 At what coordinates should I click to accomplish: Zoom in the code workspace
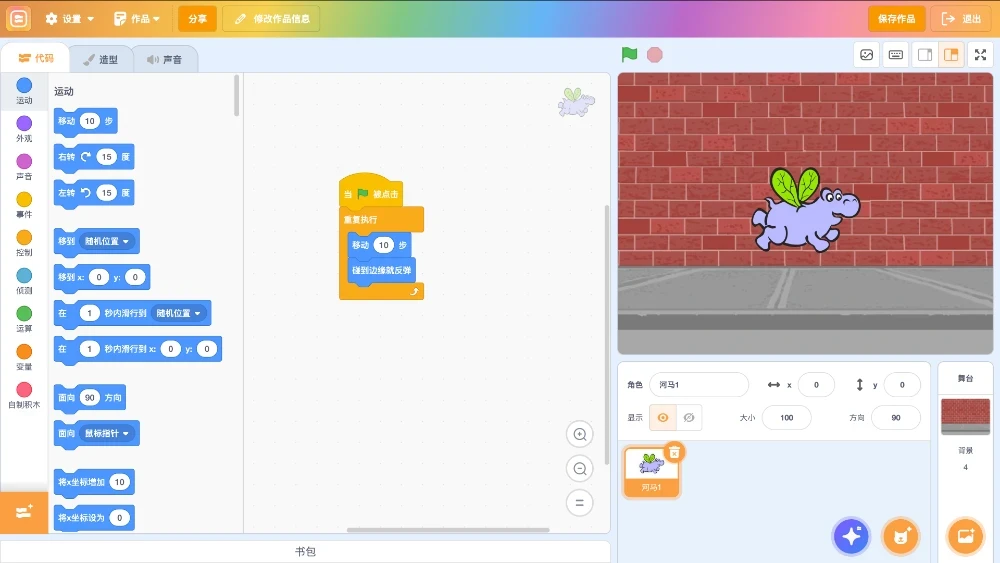(x=580, y=434)
